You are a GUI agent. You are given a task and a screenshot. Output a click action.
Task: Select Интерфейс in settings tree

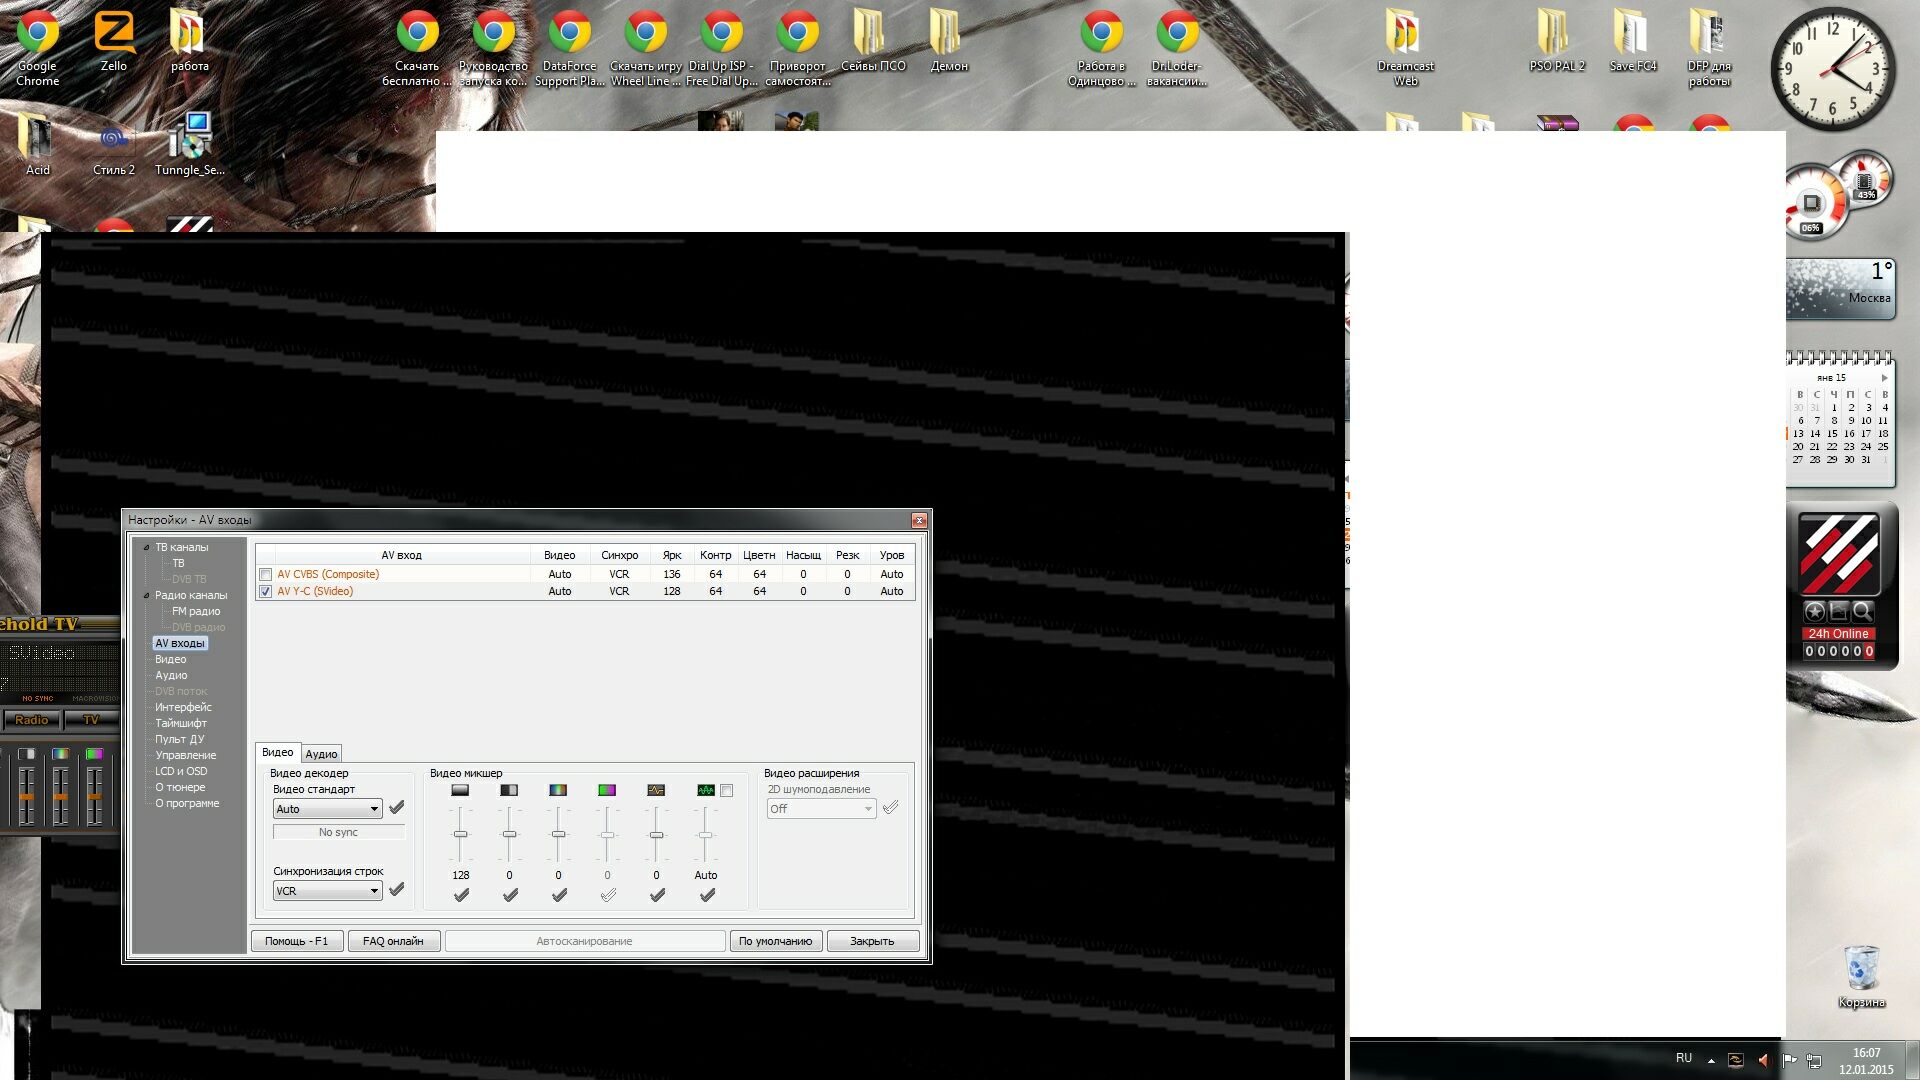pos(183,707)
